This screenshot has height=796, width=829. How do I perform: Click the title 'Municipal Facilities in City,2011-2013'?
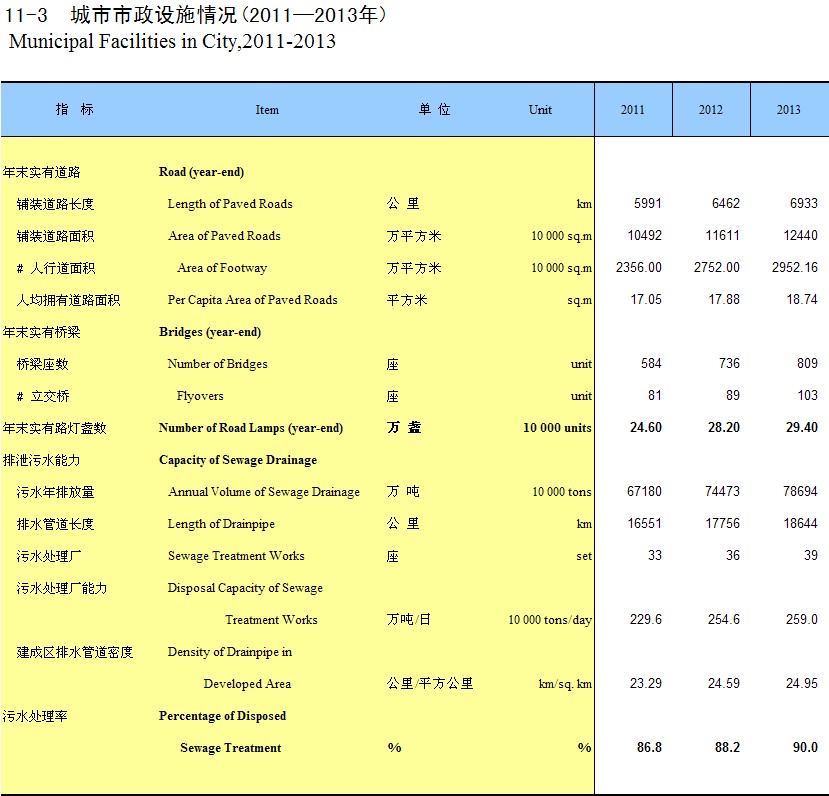pos(172,42)
